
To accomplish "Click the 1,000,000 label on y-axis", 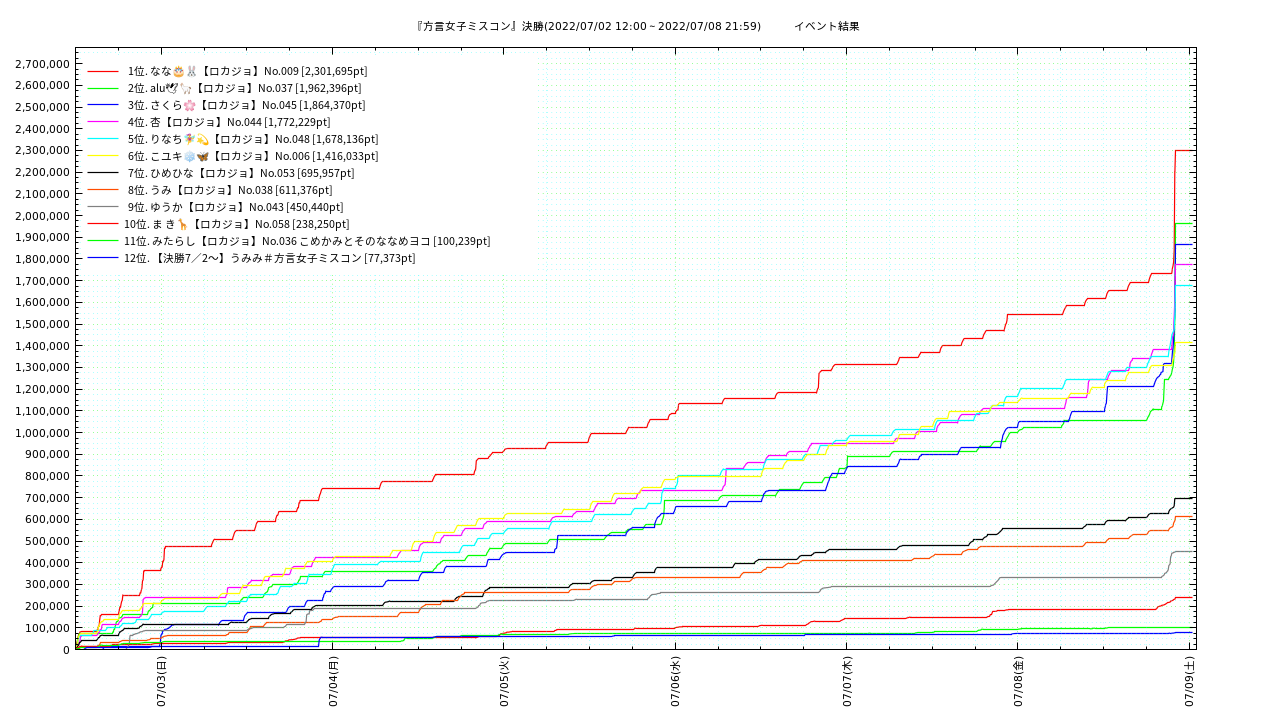I will click(42, 433).
